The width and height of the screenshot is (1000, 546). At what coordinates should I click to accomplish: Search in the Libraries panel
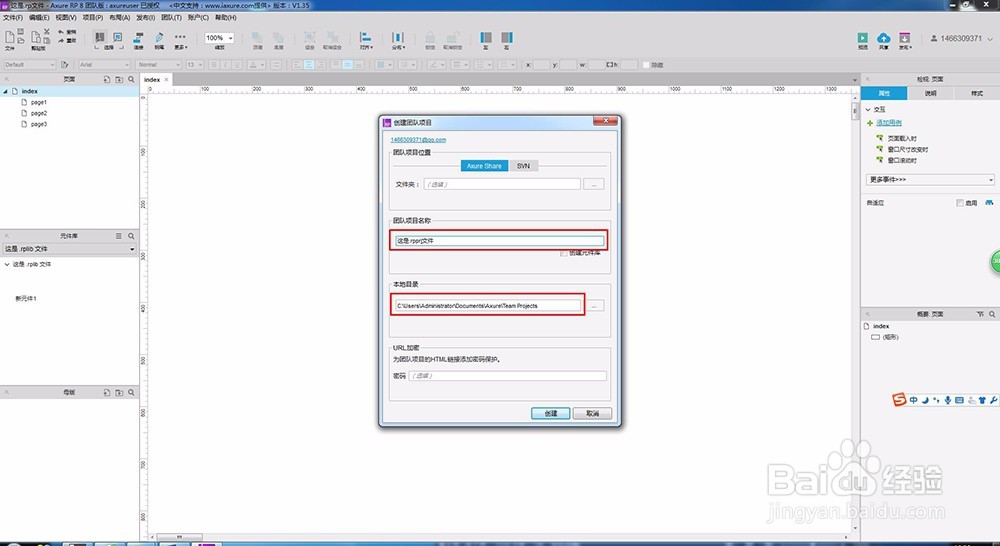pyautogui.click(x=131, y=236)
